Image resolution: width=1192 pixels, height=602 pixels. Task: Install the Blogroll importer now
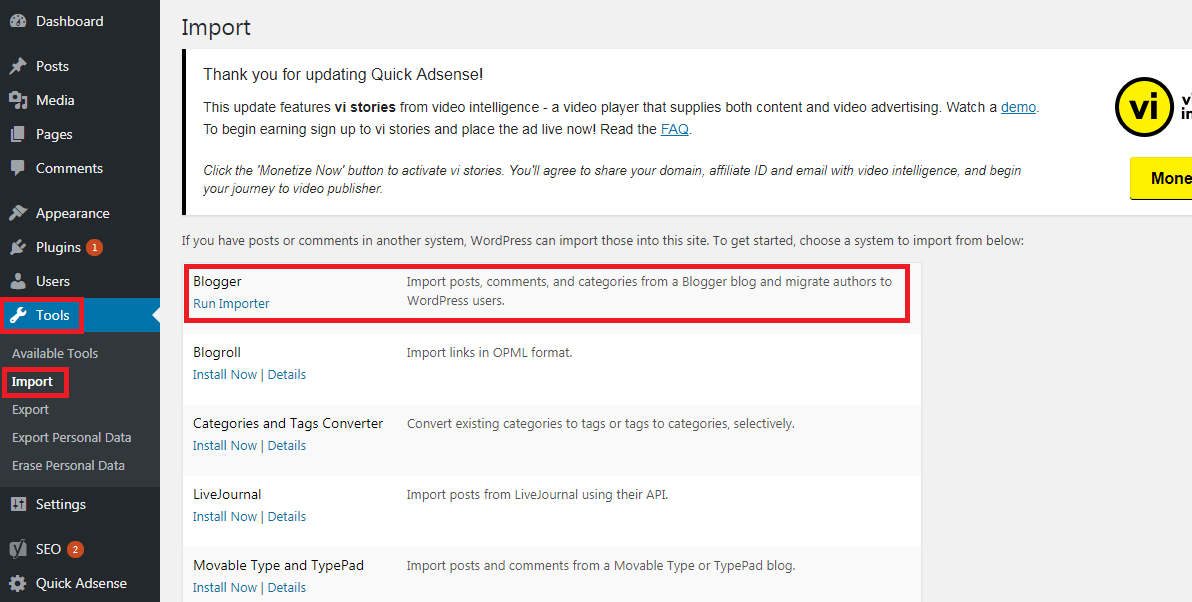[225, 375]
